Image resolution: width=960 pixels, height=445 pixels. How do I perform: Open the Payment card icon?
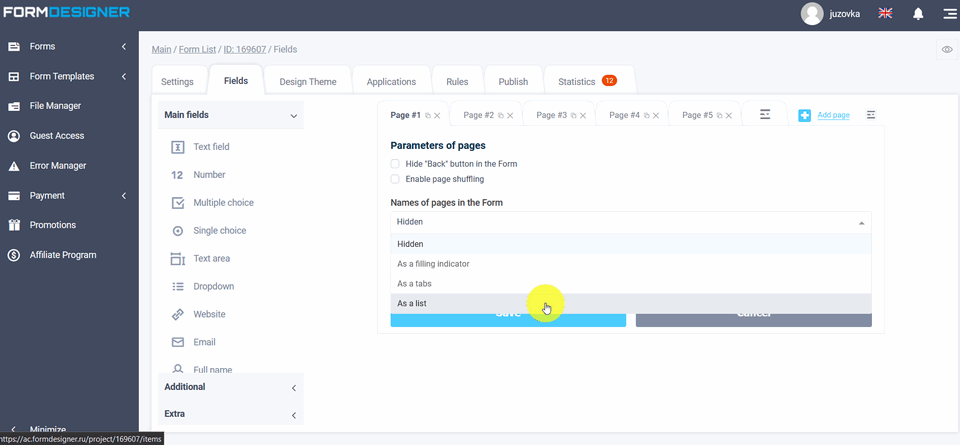pos(13,196)
